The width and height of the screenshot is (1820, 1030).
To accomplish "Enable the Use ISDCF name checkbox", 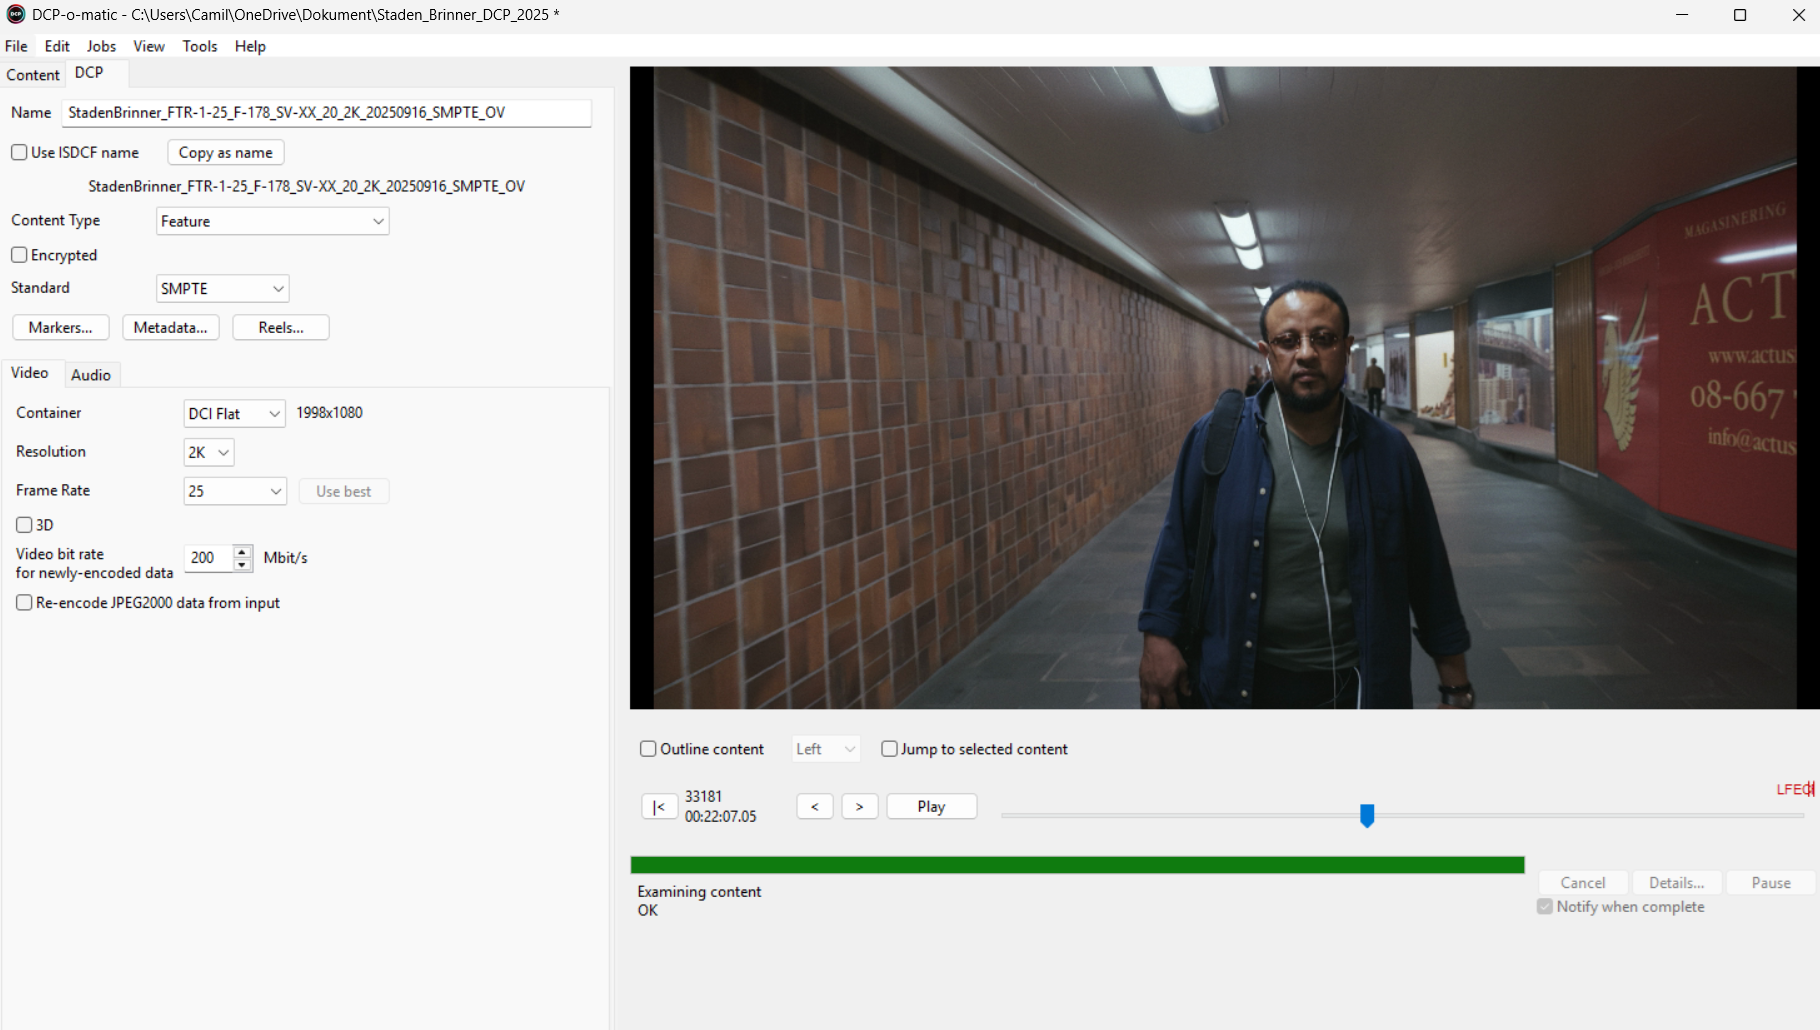I will [19, 152].
